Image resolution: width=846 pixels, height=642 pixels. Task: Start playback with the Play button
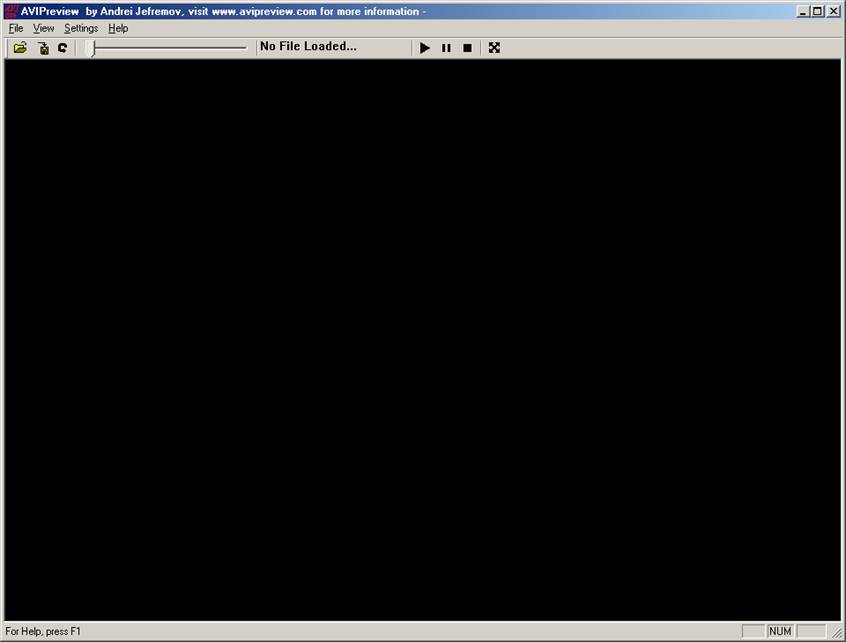point(425,47)
